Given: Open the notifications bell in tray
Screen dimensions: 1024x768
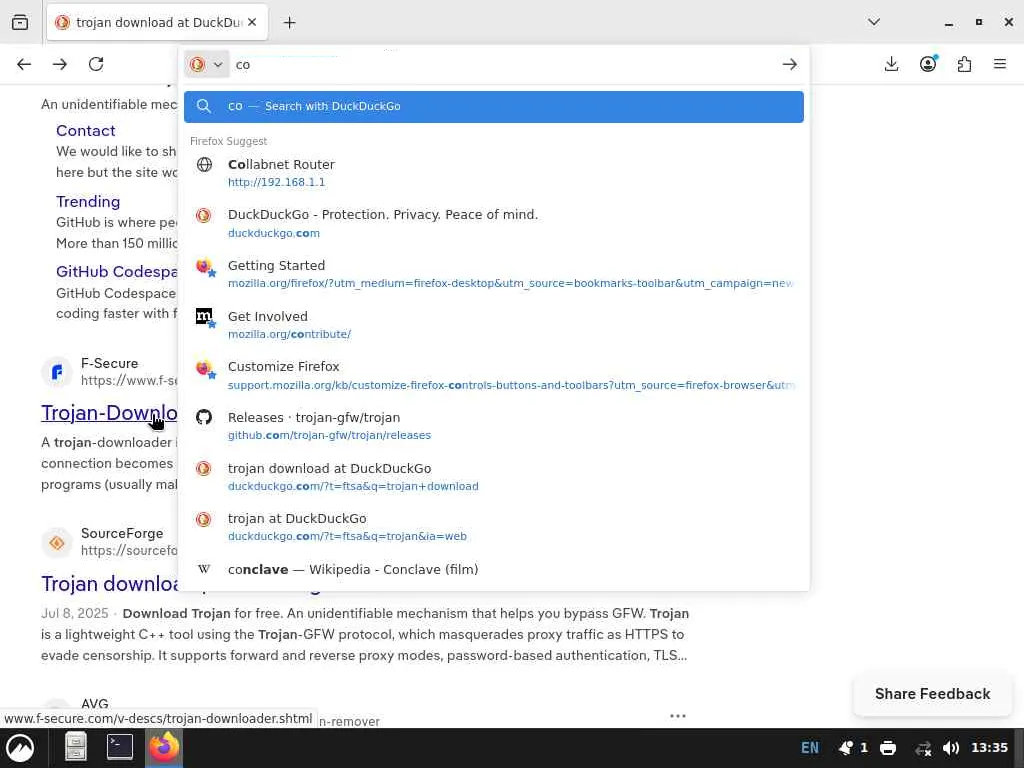Looking at the screenshot, I should [x=846, y=748].
